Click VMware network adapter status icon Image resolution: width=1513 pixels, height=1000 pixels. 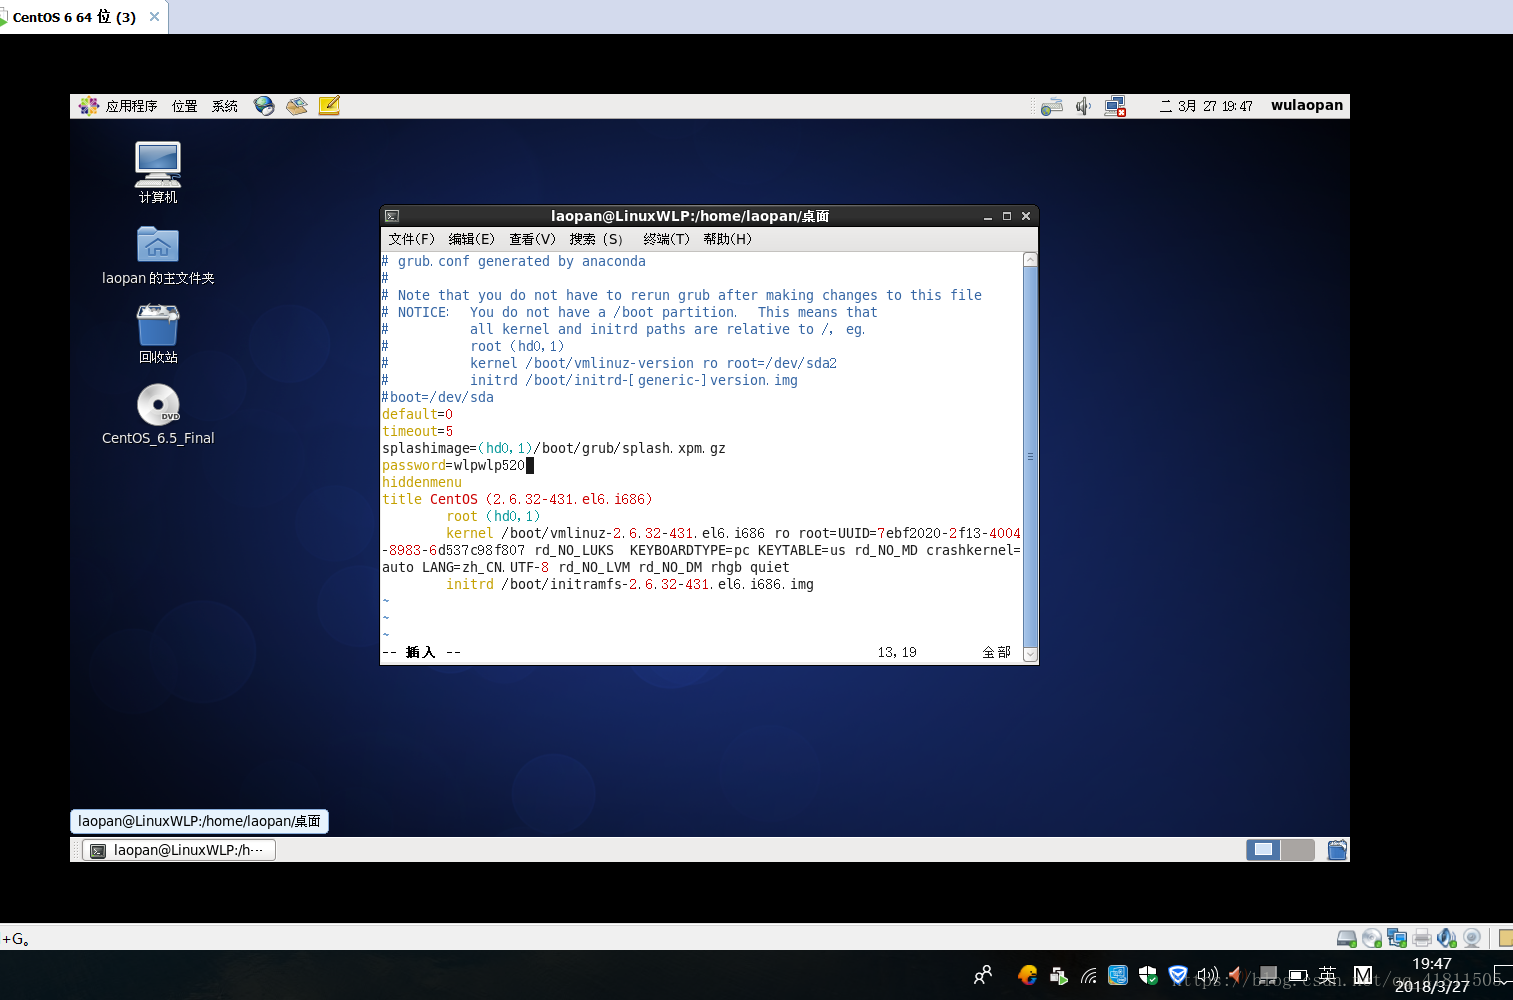(x=1397, y=938)
